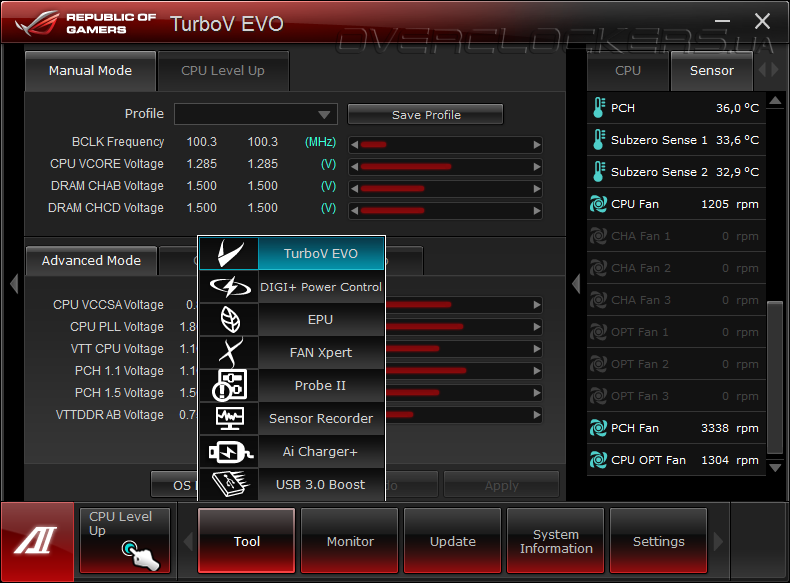Open System Information

coord(556,541)
